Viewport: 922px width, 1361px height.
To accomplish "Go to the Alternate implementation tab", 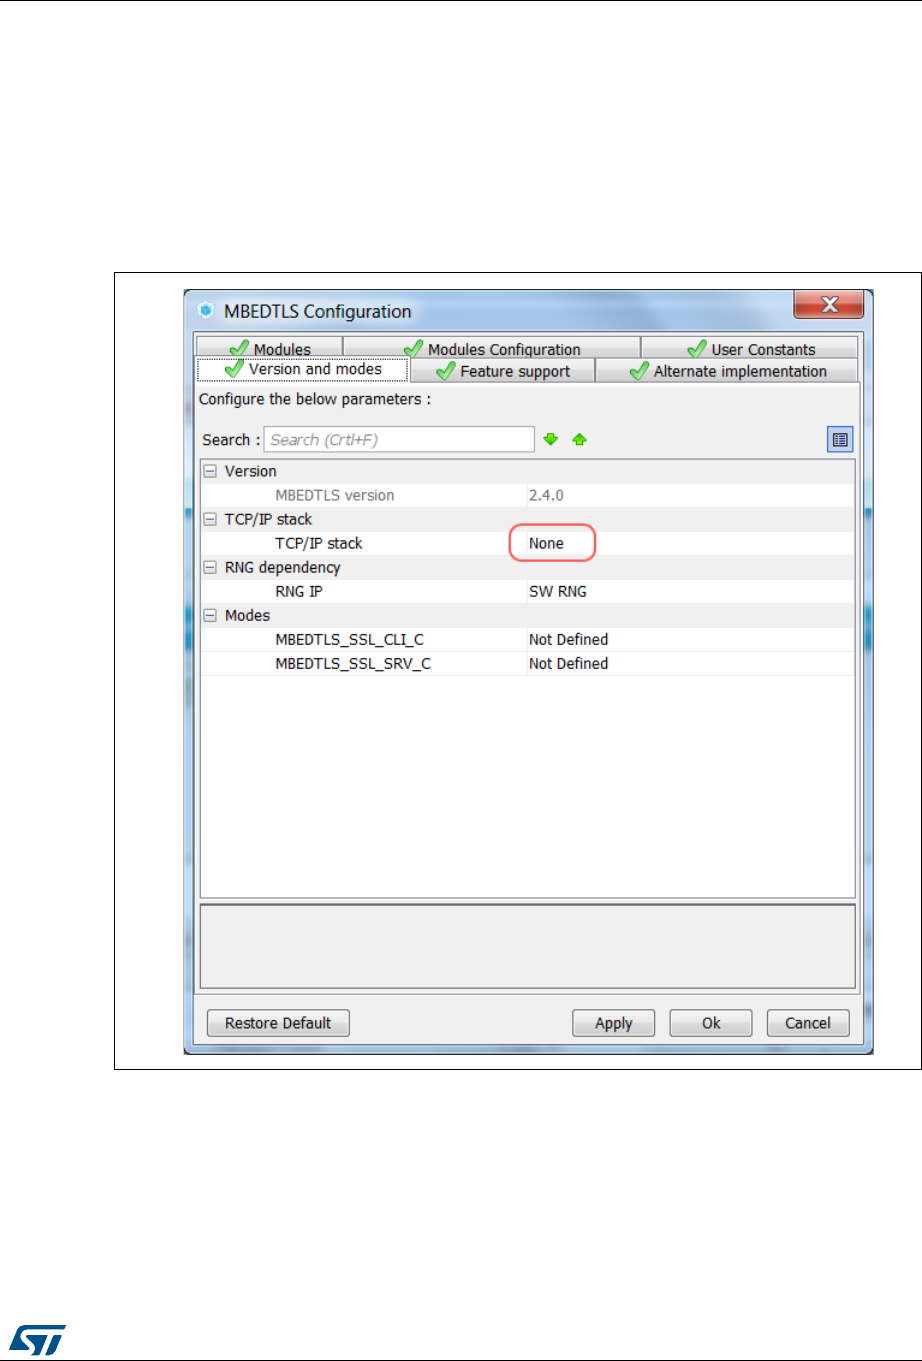I will (x=727, y=371).
